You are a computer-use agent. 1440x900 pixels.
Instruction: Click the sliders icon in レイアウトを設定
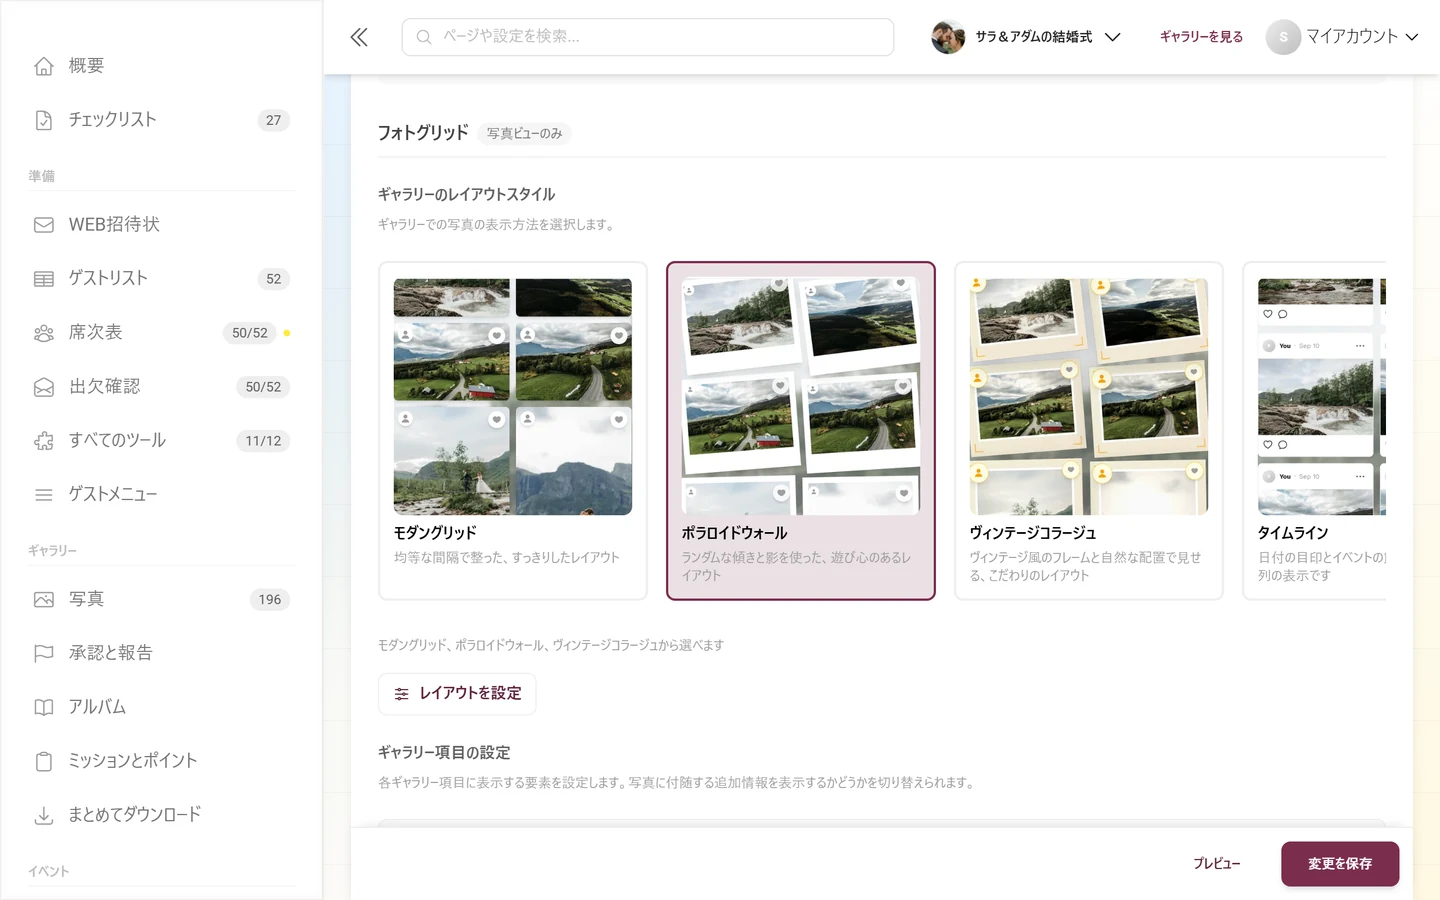[402, 694]
